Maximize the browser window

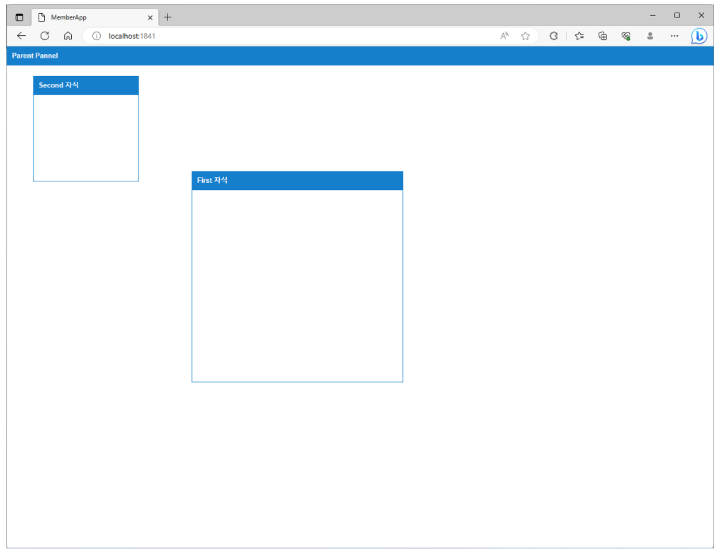tap(677, 15)
